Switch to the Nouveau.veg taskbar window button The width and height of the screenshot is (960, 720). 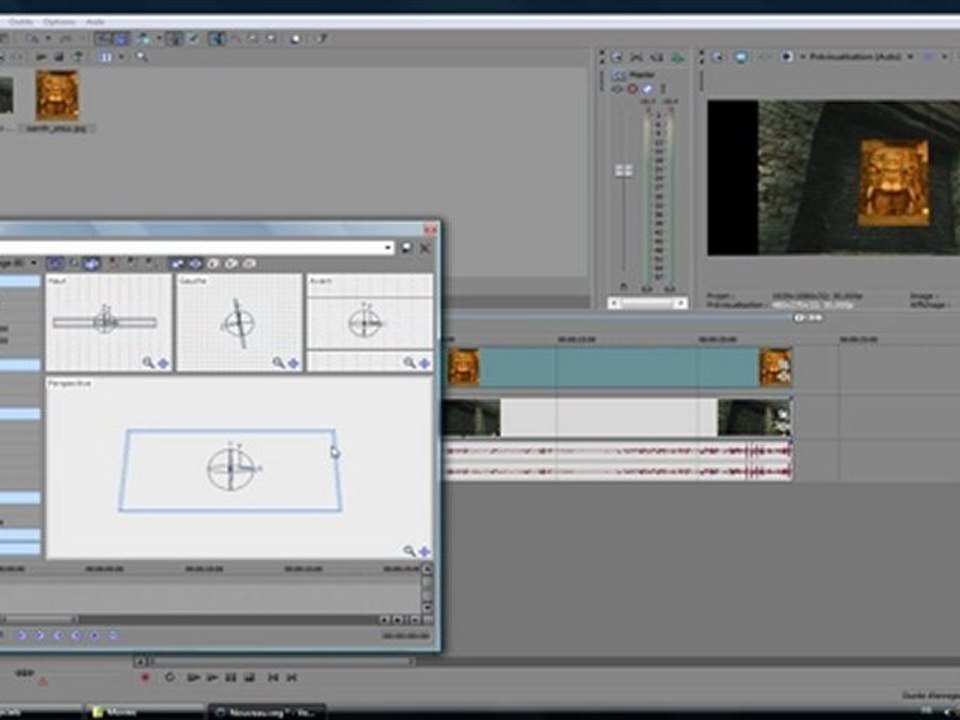[266, 712]
